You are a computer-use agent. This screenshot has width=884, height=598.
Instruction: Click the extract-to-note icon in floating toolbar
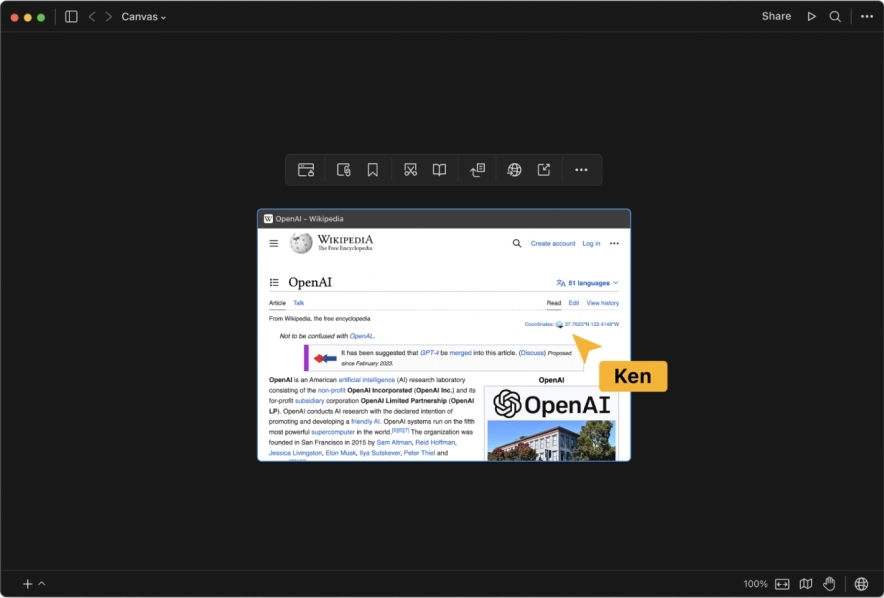(478, 170)
